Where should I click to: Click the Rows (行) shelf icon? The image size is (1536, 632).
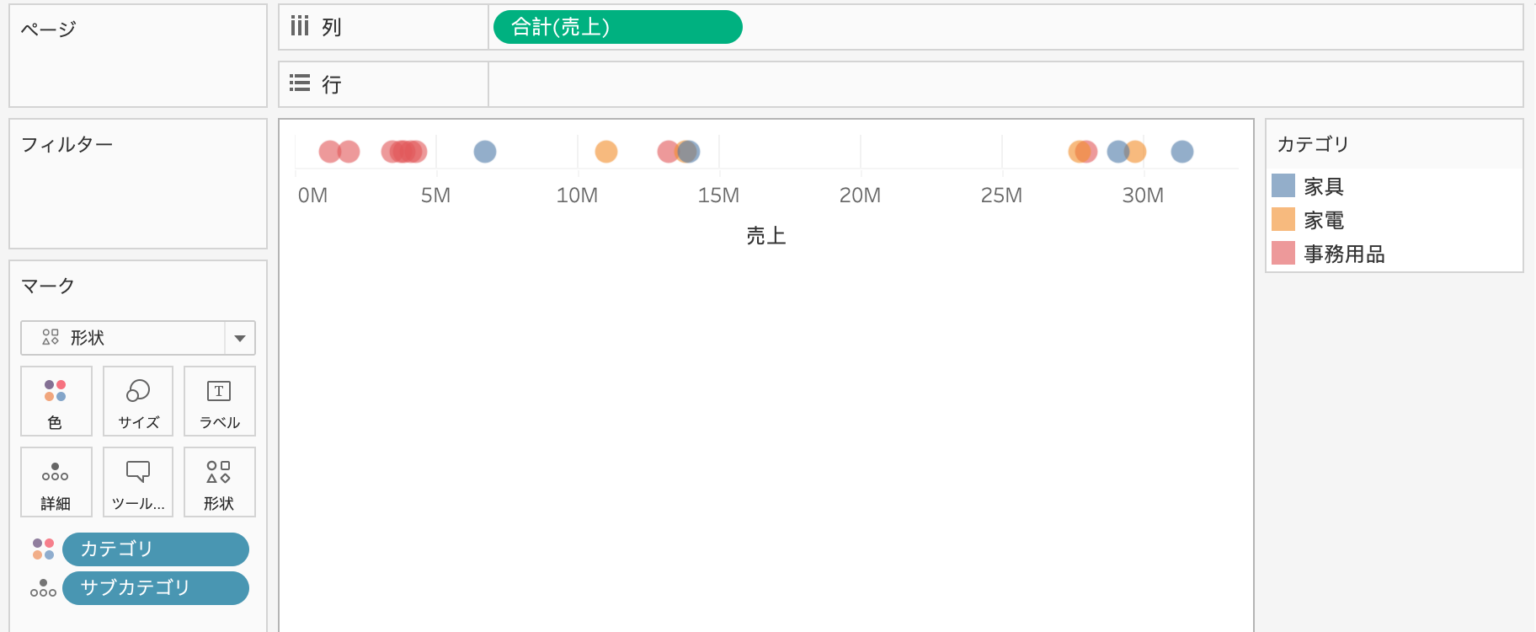pyautogui.click(x=299, y=83)
